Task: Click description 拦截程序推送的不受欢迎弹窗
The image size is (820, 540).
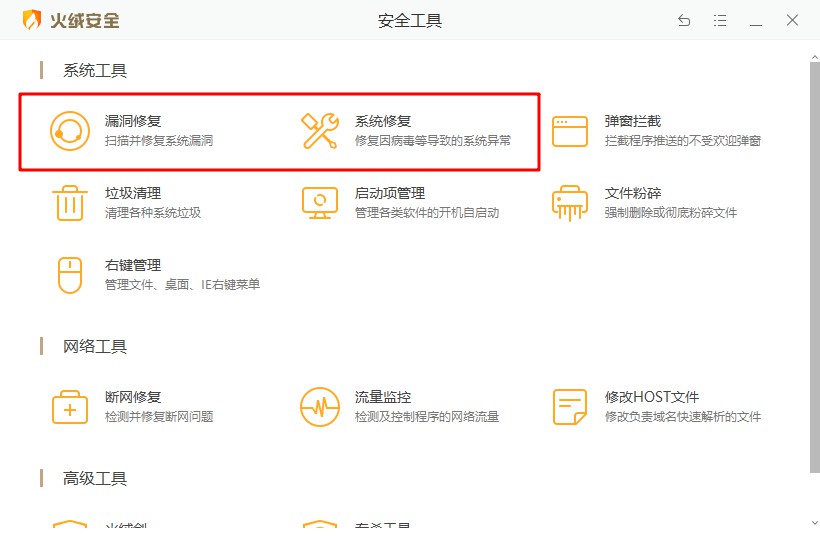Action: point(682,141)
